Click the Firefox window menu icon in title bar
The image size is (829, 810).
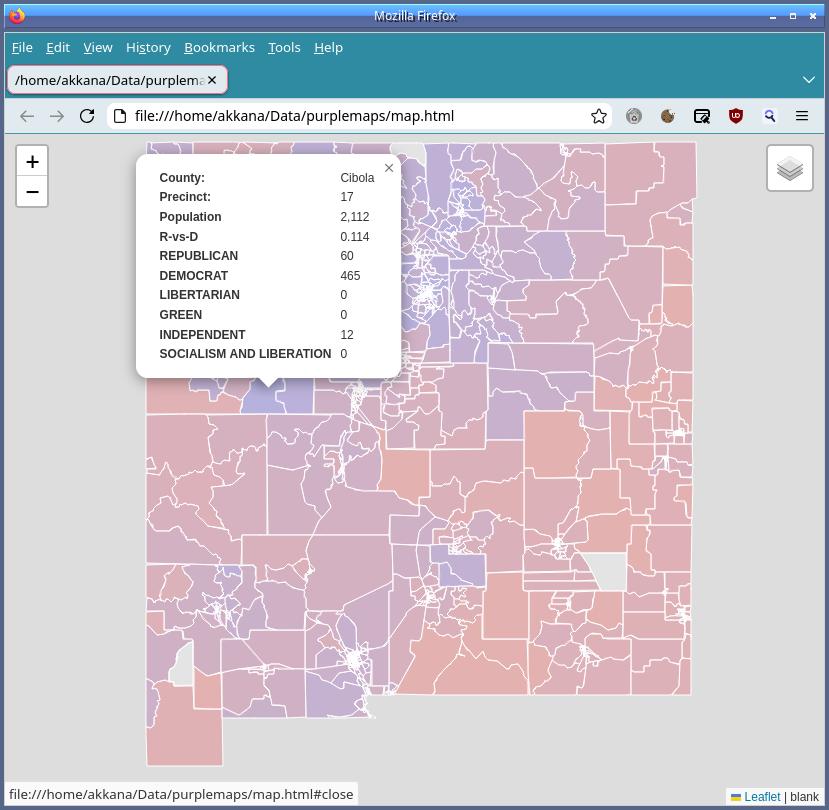pyautogui.click(x=17, y=15)
